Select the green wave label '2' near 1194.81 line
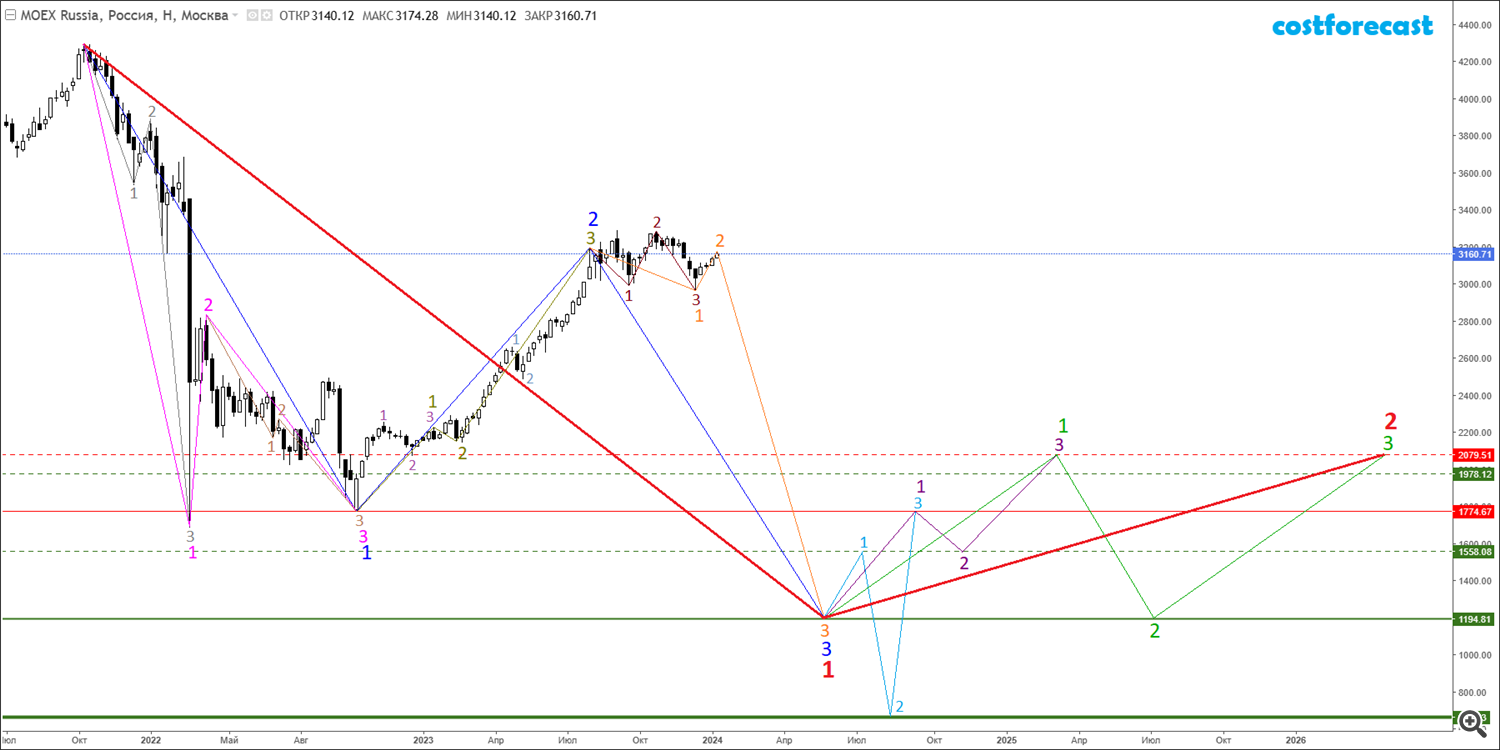Viewport: 1500px width, 750px height. click(1155, 631)
